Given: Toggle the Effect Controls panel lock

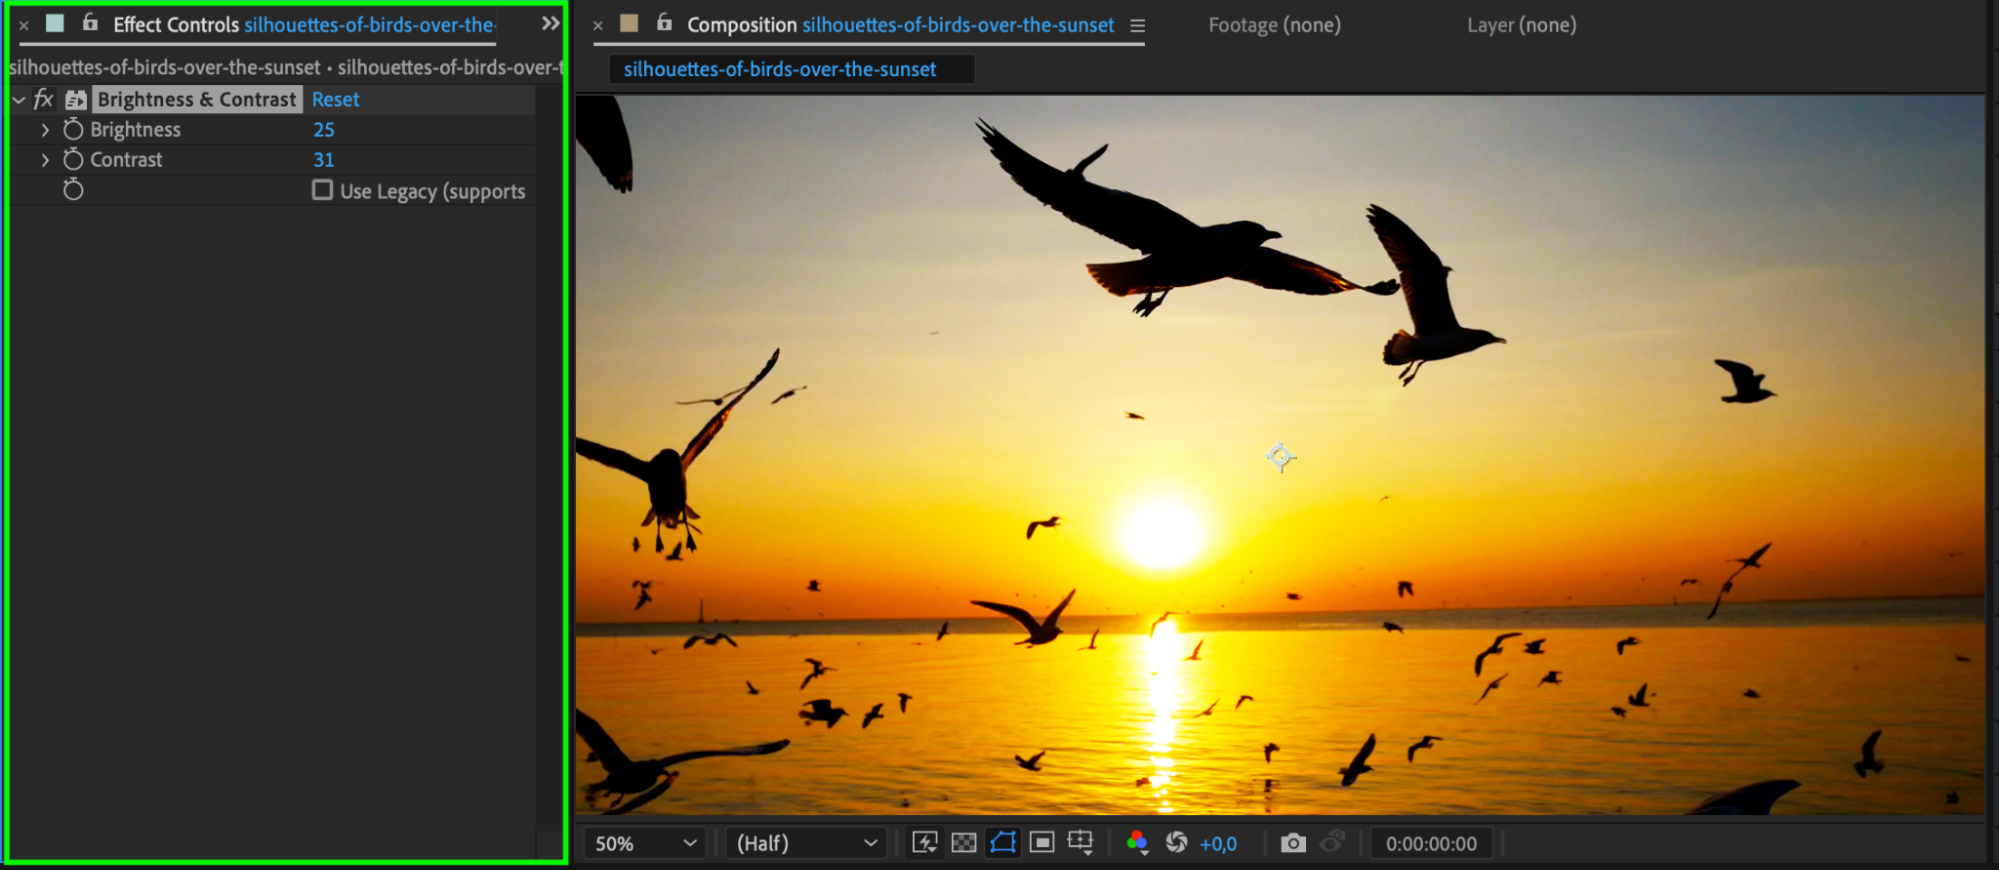Looking at the screenshot, I should [90, 22].
